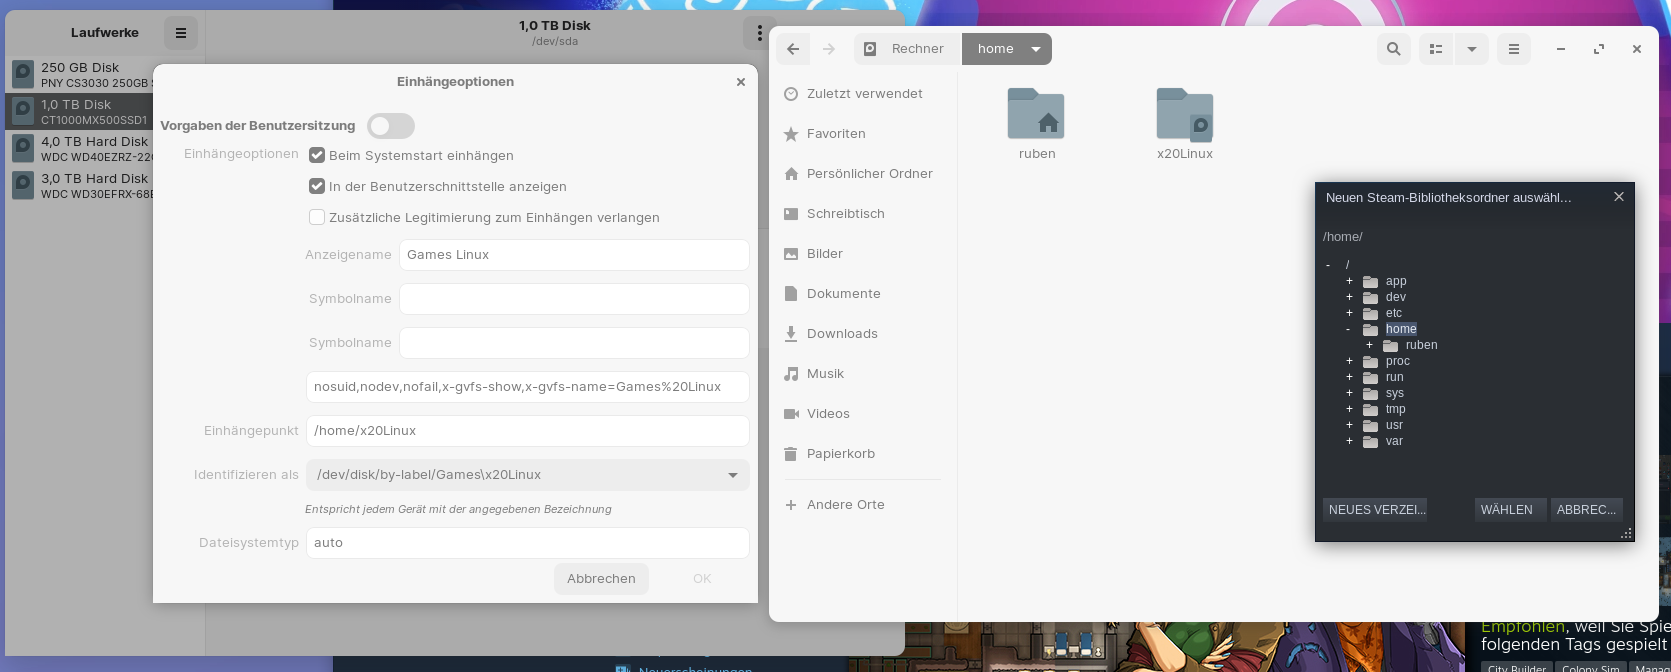Collapse the root / tree node
Viewport: 1671px width, 672px height.
click(x=1328, y=265)
